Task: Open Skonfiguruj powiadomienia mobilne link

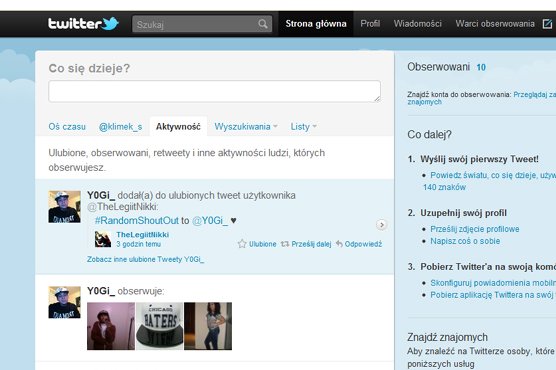Action: point(493,283)
